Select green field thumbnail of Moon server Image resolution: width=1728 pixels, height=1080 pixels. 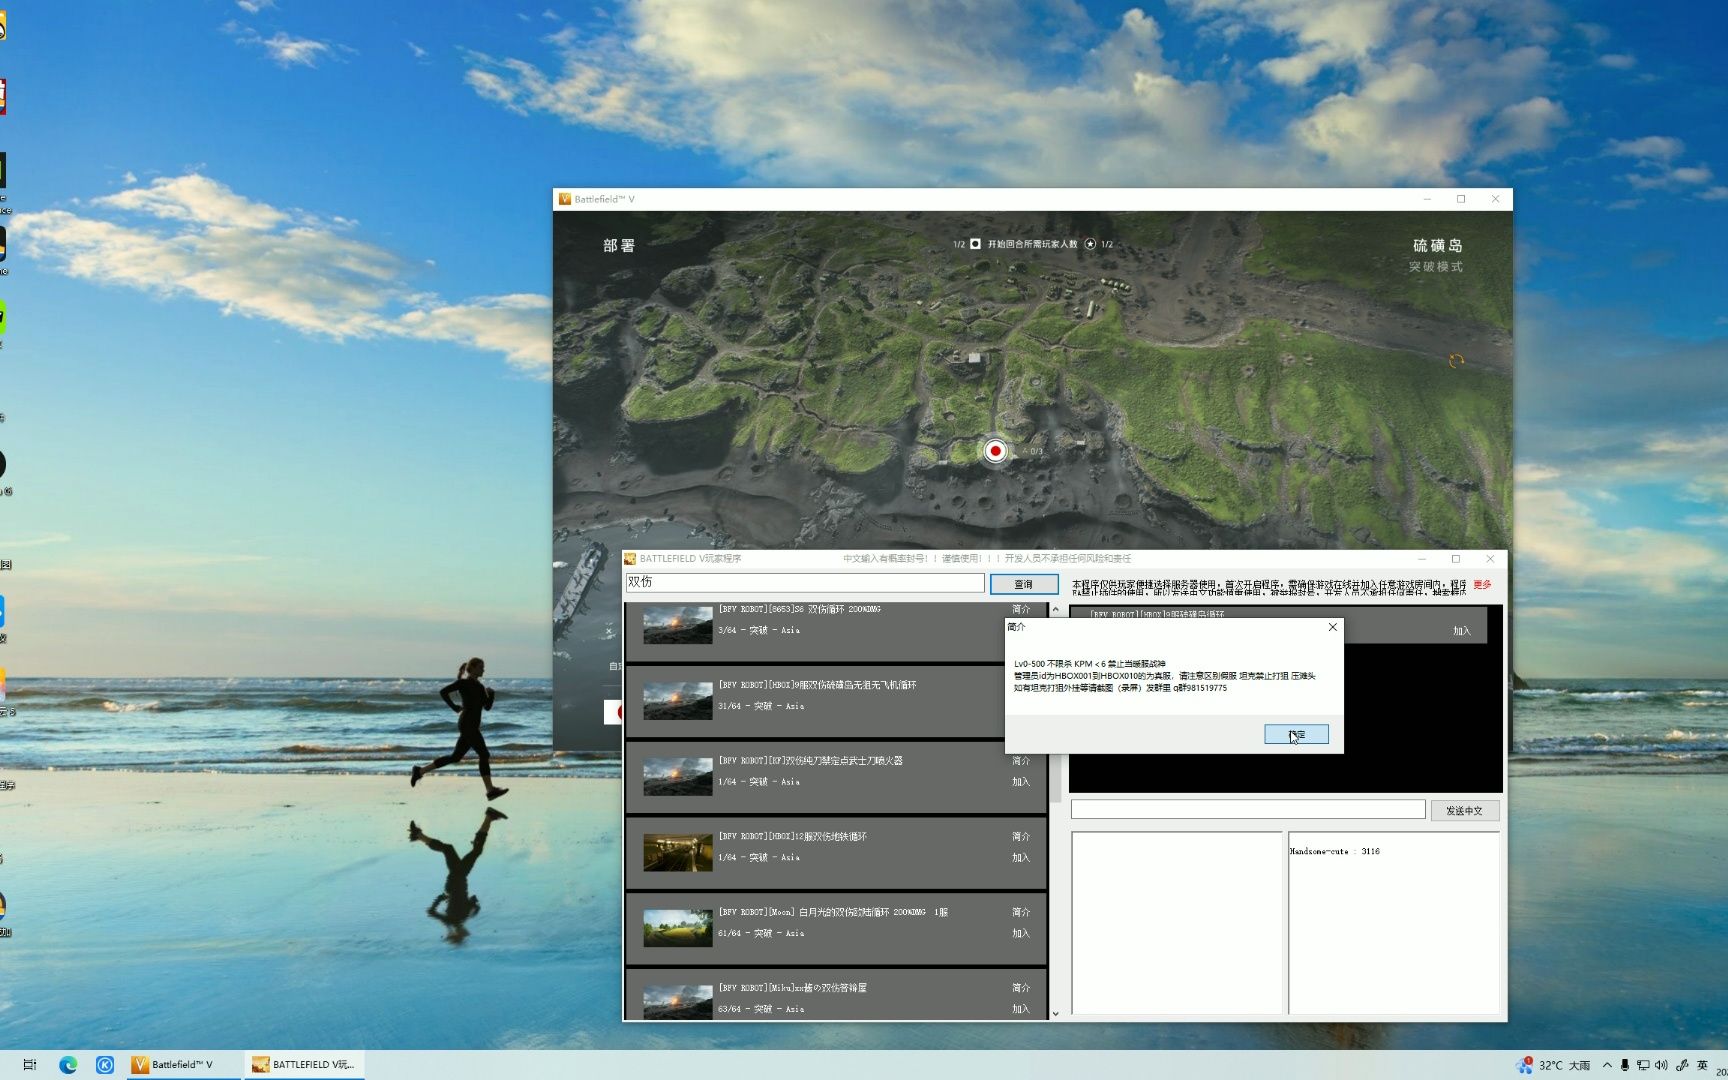click(678, 928)
